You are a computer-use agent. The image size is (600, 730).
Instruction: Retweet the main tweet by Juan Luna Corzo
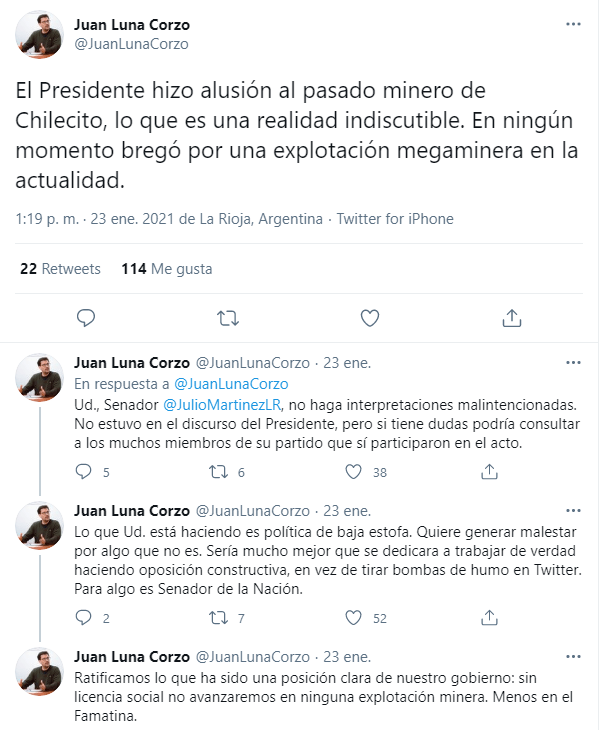coord(228,318)
